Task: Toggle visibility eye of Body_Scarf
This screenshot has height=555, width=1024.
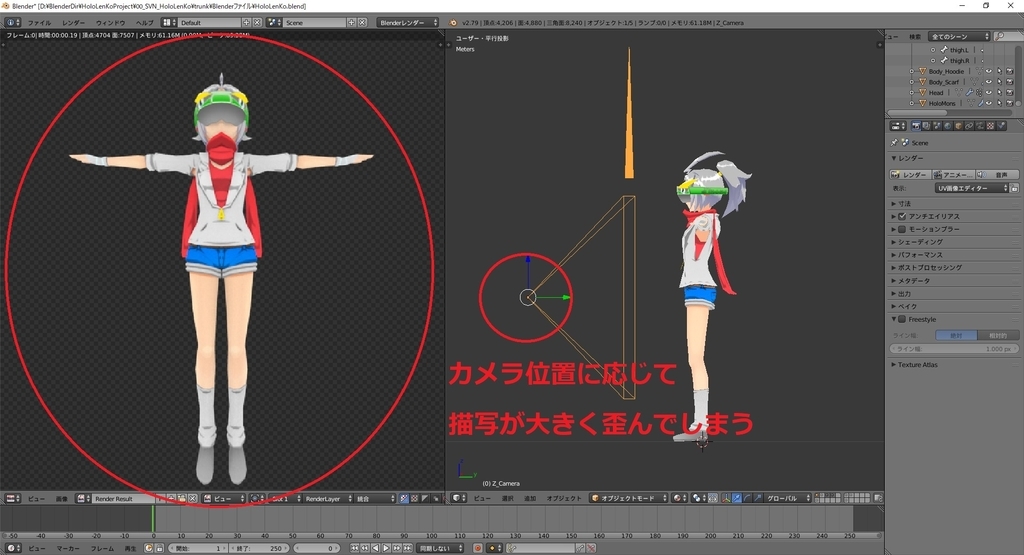Action: click(x=989, y=82)
